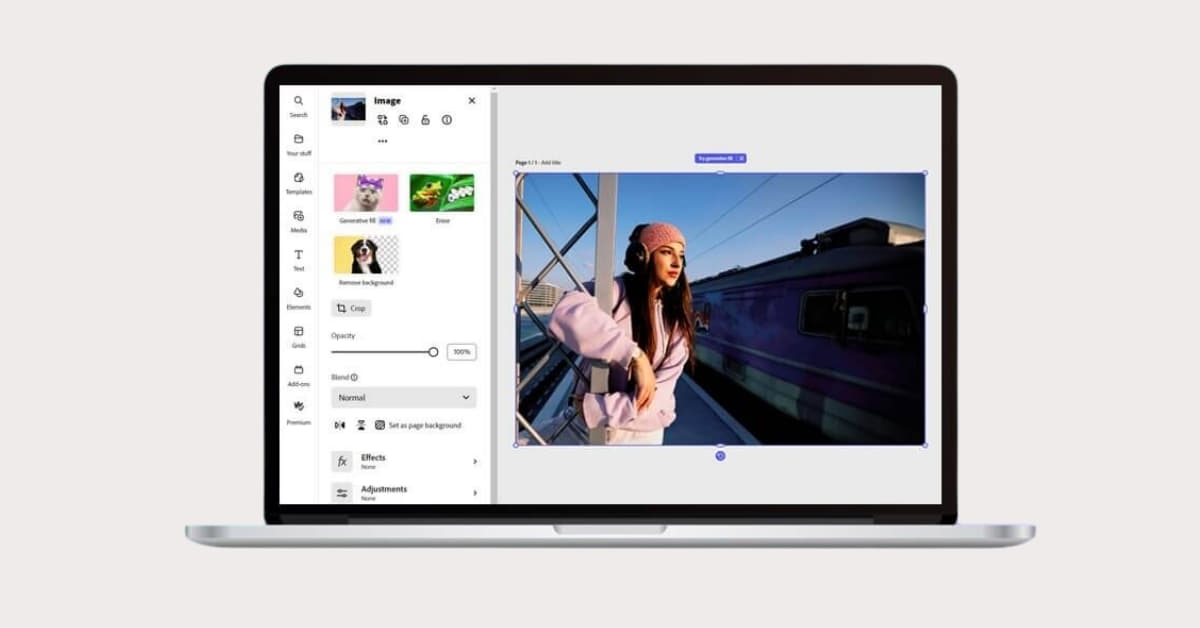The width and height of the screenshot is (1200, 628).
Task: Open the Add-ons panel
Action: pos(298,375)
